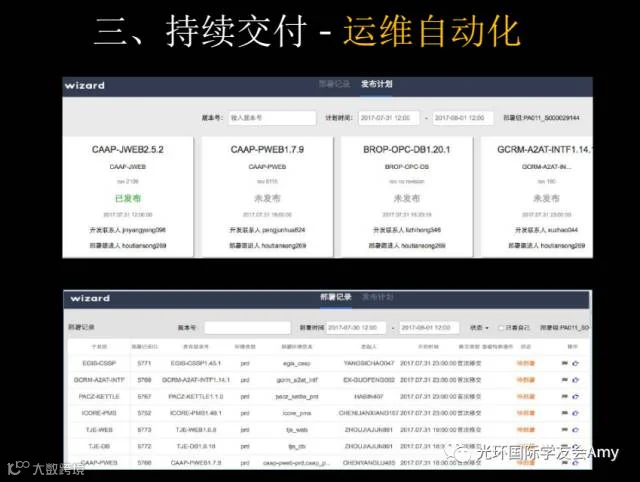The width and height of the screenshot is (640, 482).
Task: Switch to the 发布计划 tab in the upper panel
Action: tap(376, 84)
